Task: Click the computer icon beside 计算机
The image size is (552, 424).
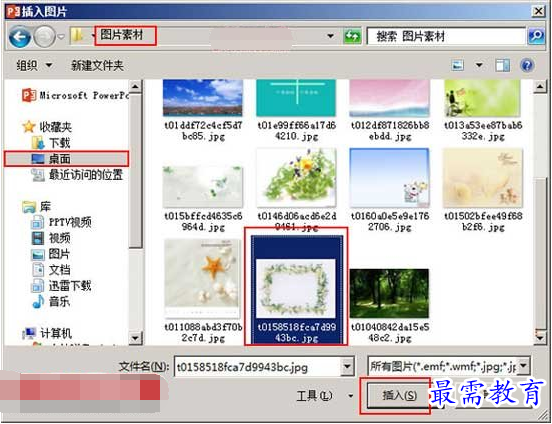Action: click(30, 333)
